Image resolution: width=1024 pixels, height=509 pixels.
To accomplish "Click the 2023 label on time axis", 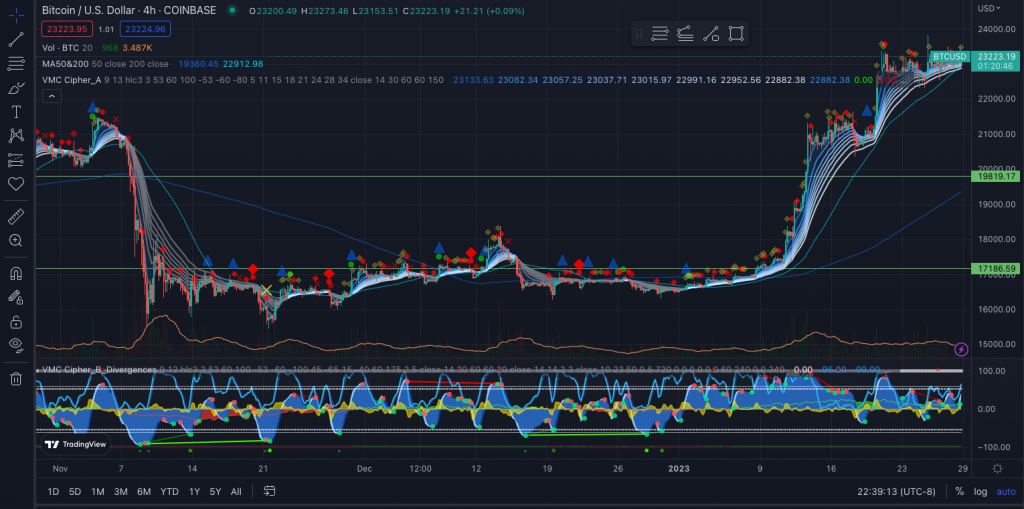I will click(x=679, y=468).
